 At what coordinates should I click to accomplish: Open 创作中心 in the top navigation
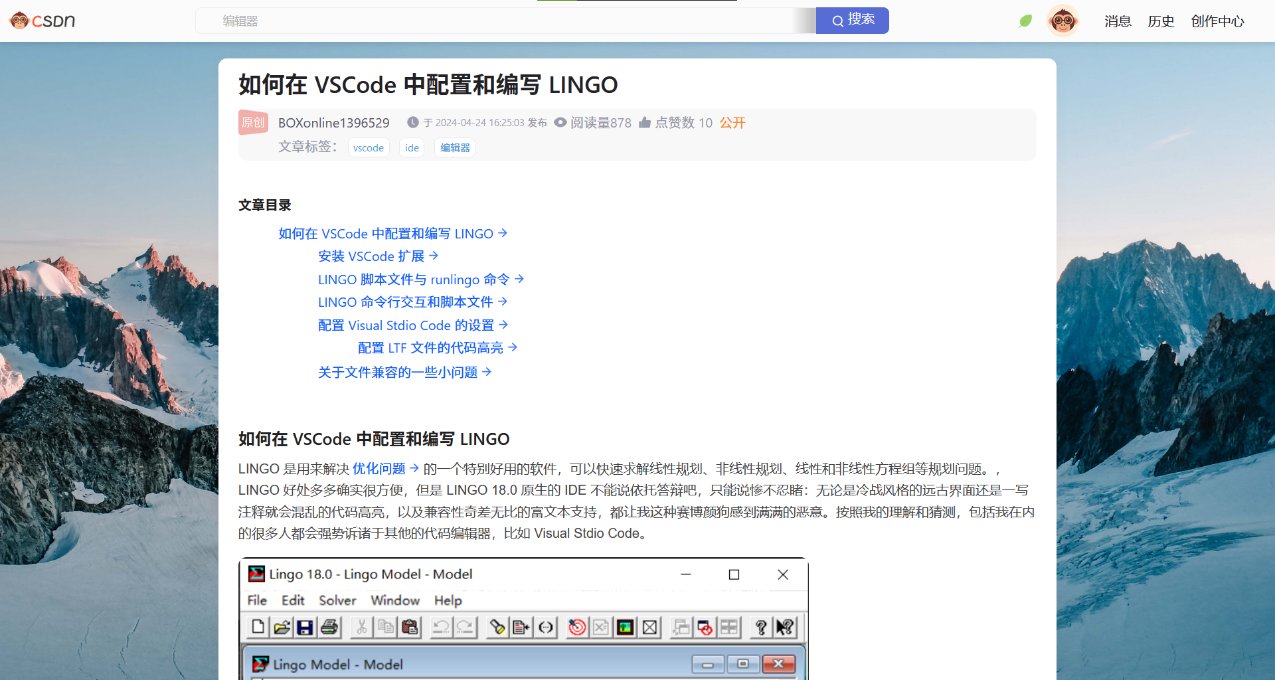pyautogui.click(x=1218, y=21)
